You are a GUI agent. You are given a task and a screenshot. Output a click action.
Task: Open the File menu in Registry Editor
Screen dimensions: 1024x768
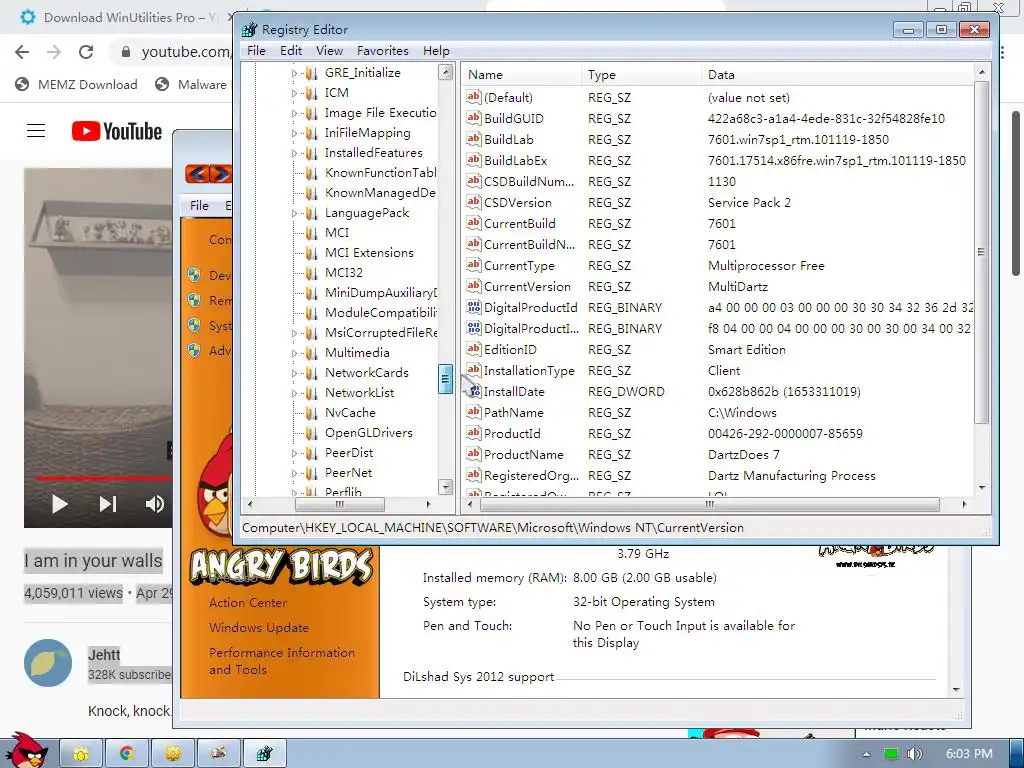[256, 50]
